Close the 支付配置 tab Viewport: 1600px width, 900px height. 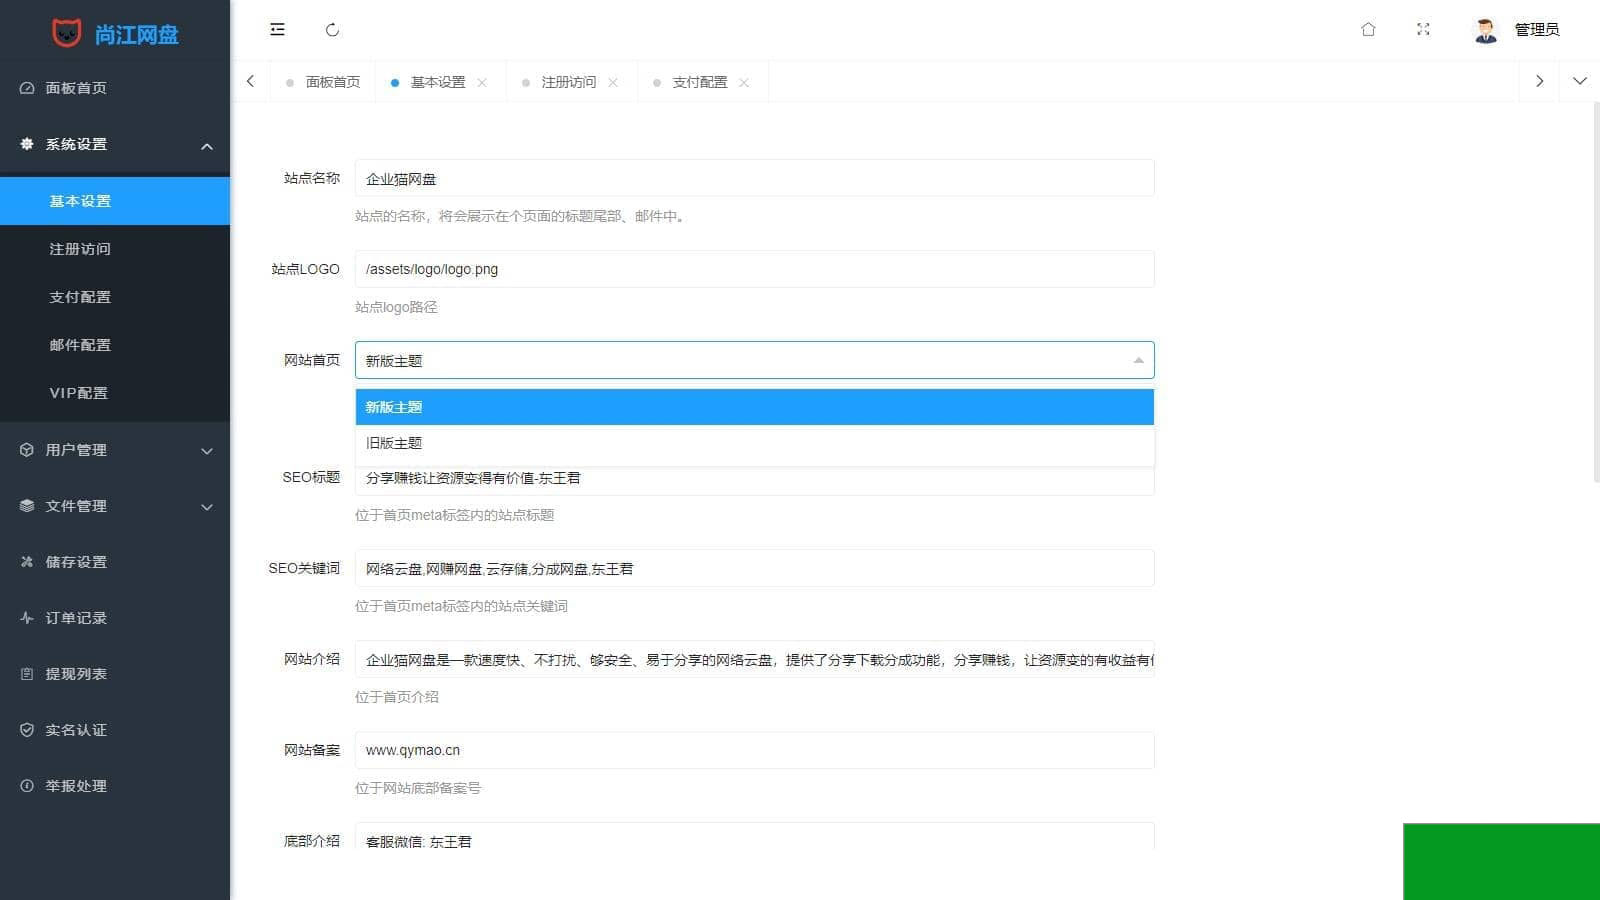tap(744, 82)
